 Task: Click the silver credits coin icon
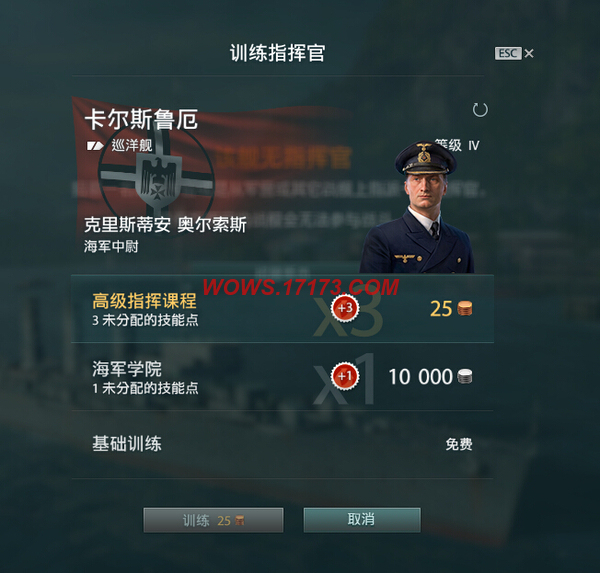[465, 377]
